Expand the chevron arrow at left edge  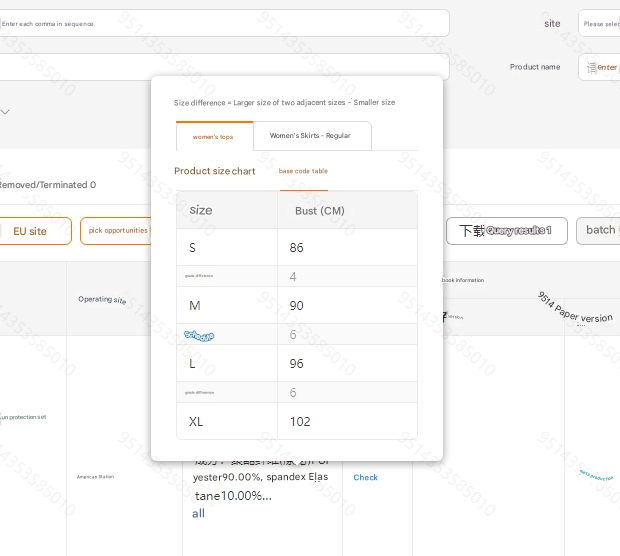click(x=5, y=112)
